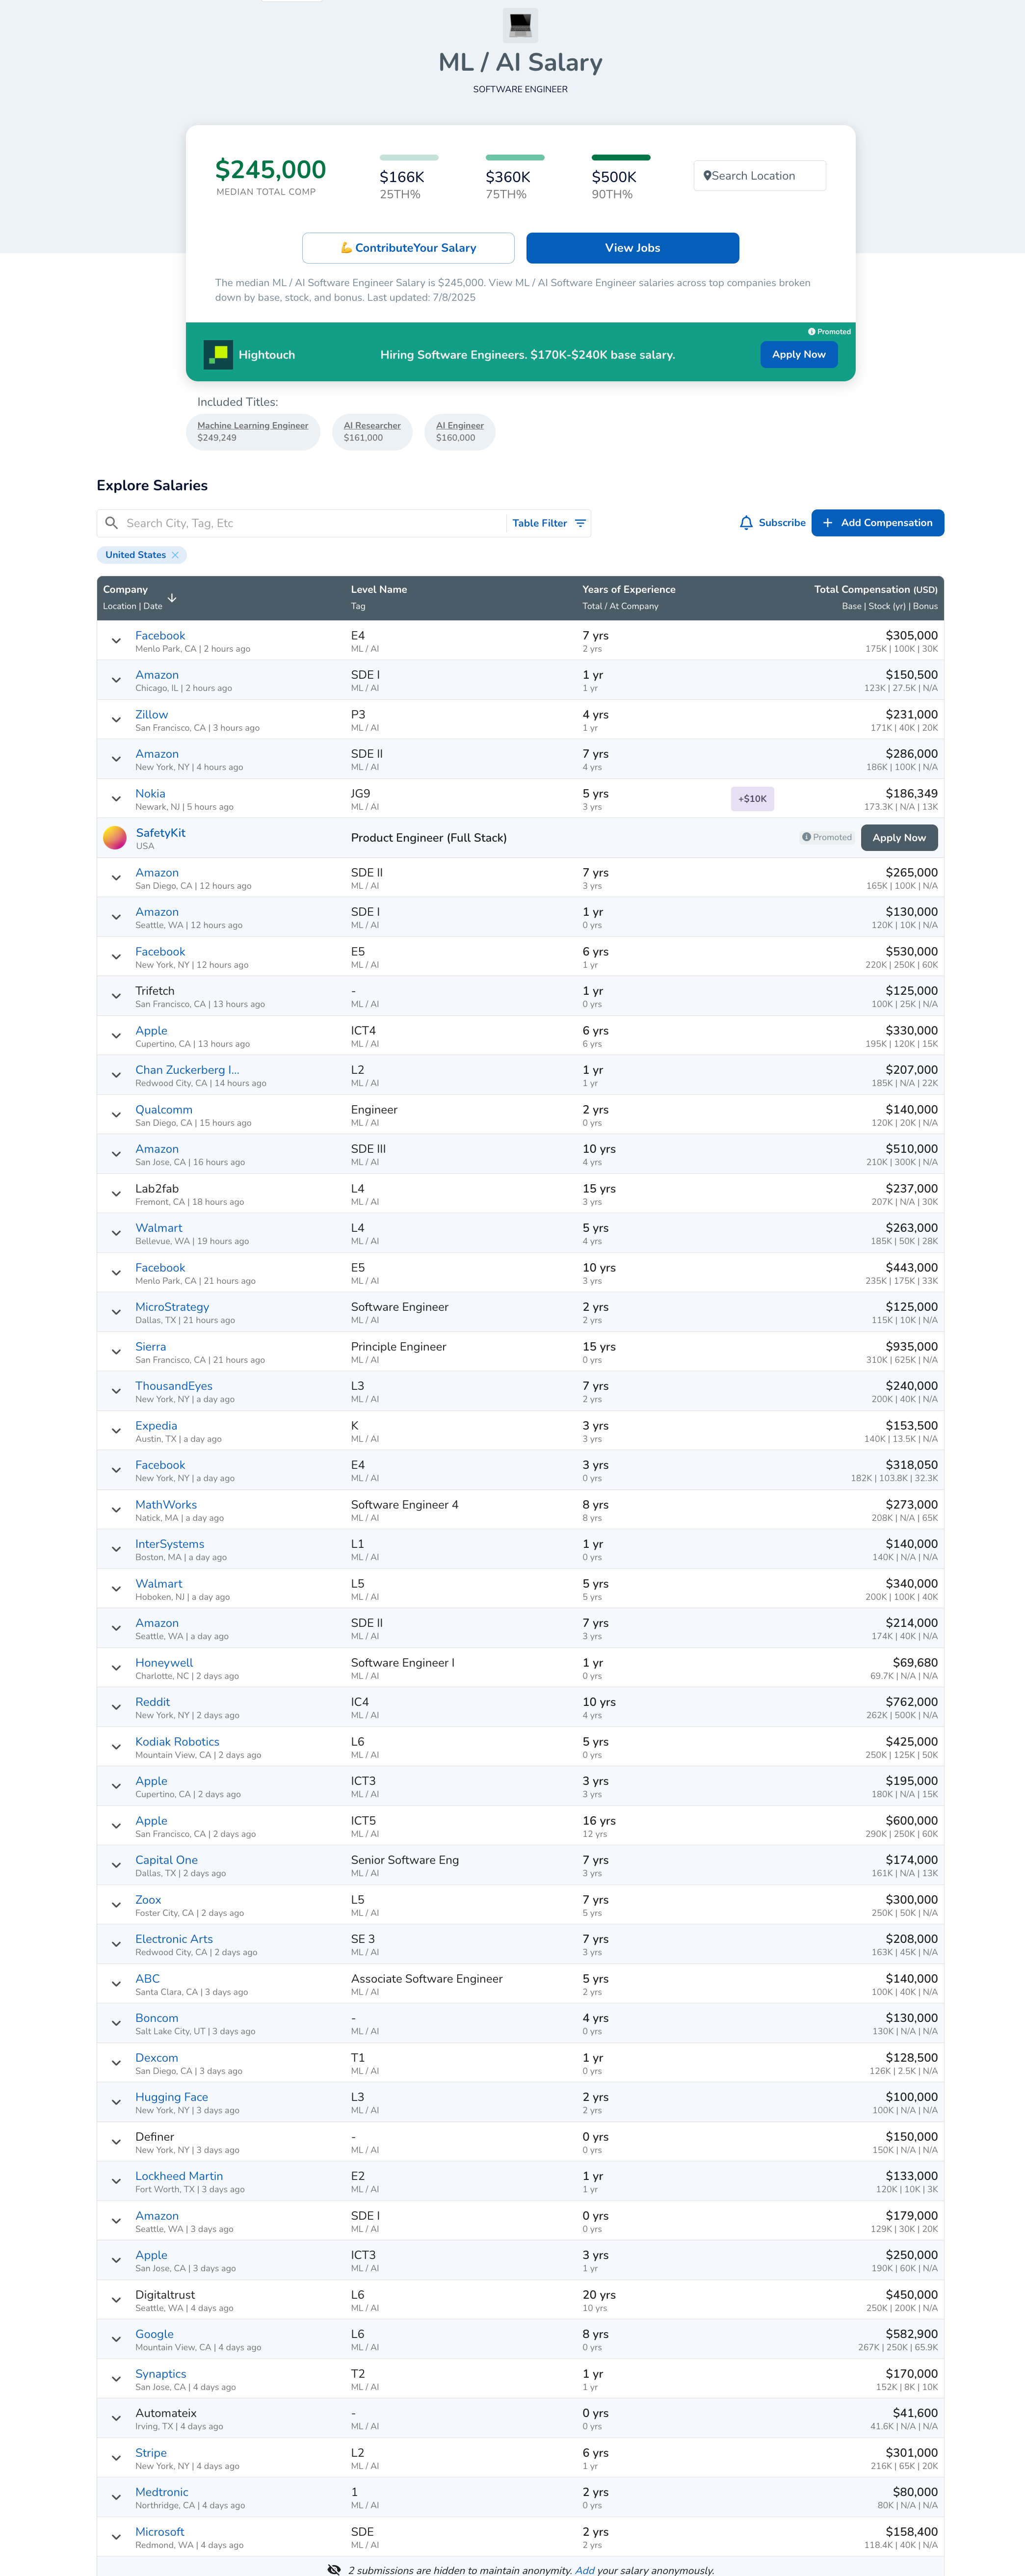Image resolution: width=1025 pixels, height=2576 pixels.
Task: Click the bell icon next to Subscribe
Action: click(x=746, y=523)
